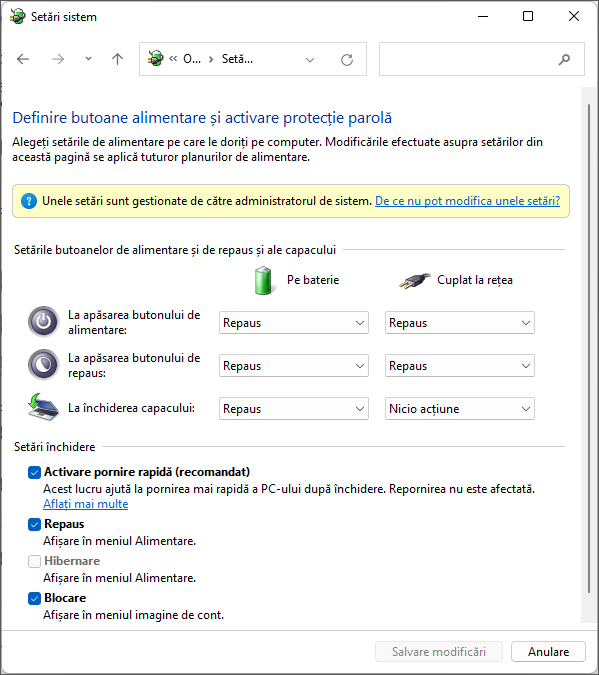Screen dimensions: 599x675
Task: Click the forward navigation arrow
Action: click(58, 59)
